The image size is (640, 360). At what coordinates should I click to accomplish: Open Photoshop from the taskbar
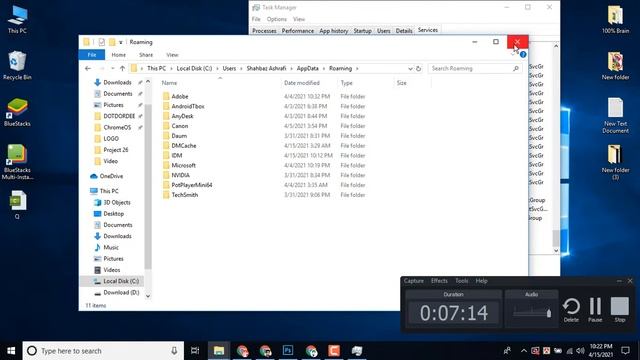tap(288, 351)
